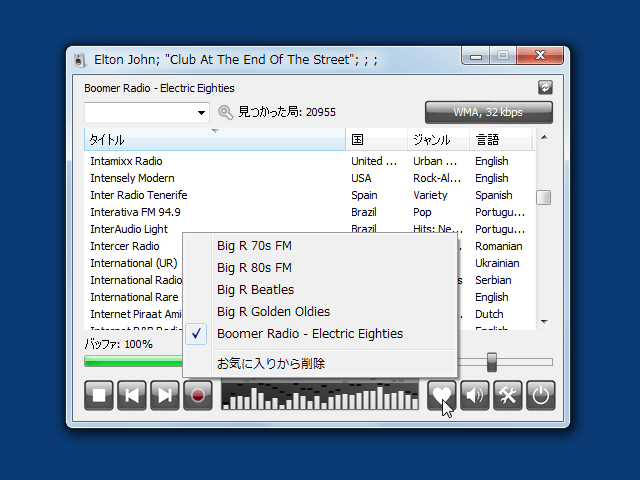Click the USA country cell
The image size is (640, 480).
click(361, 178)
